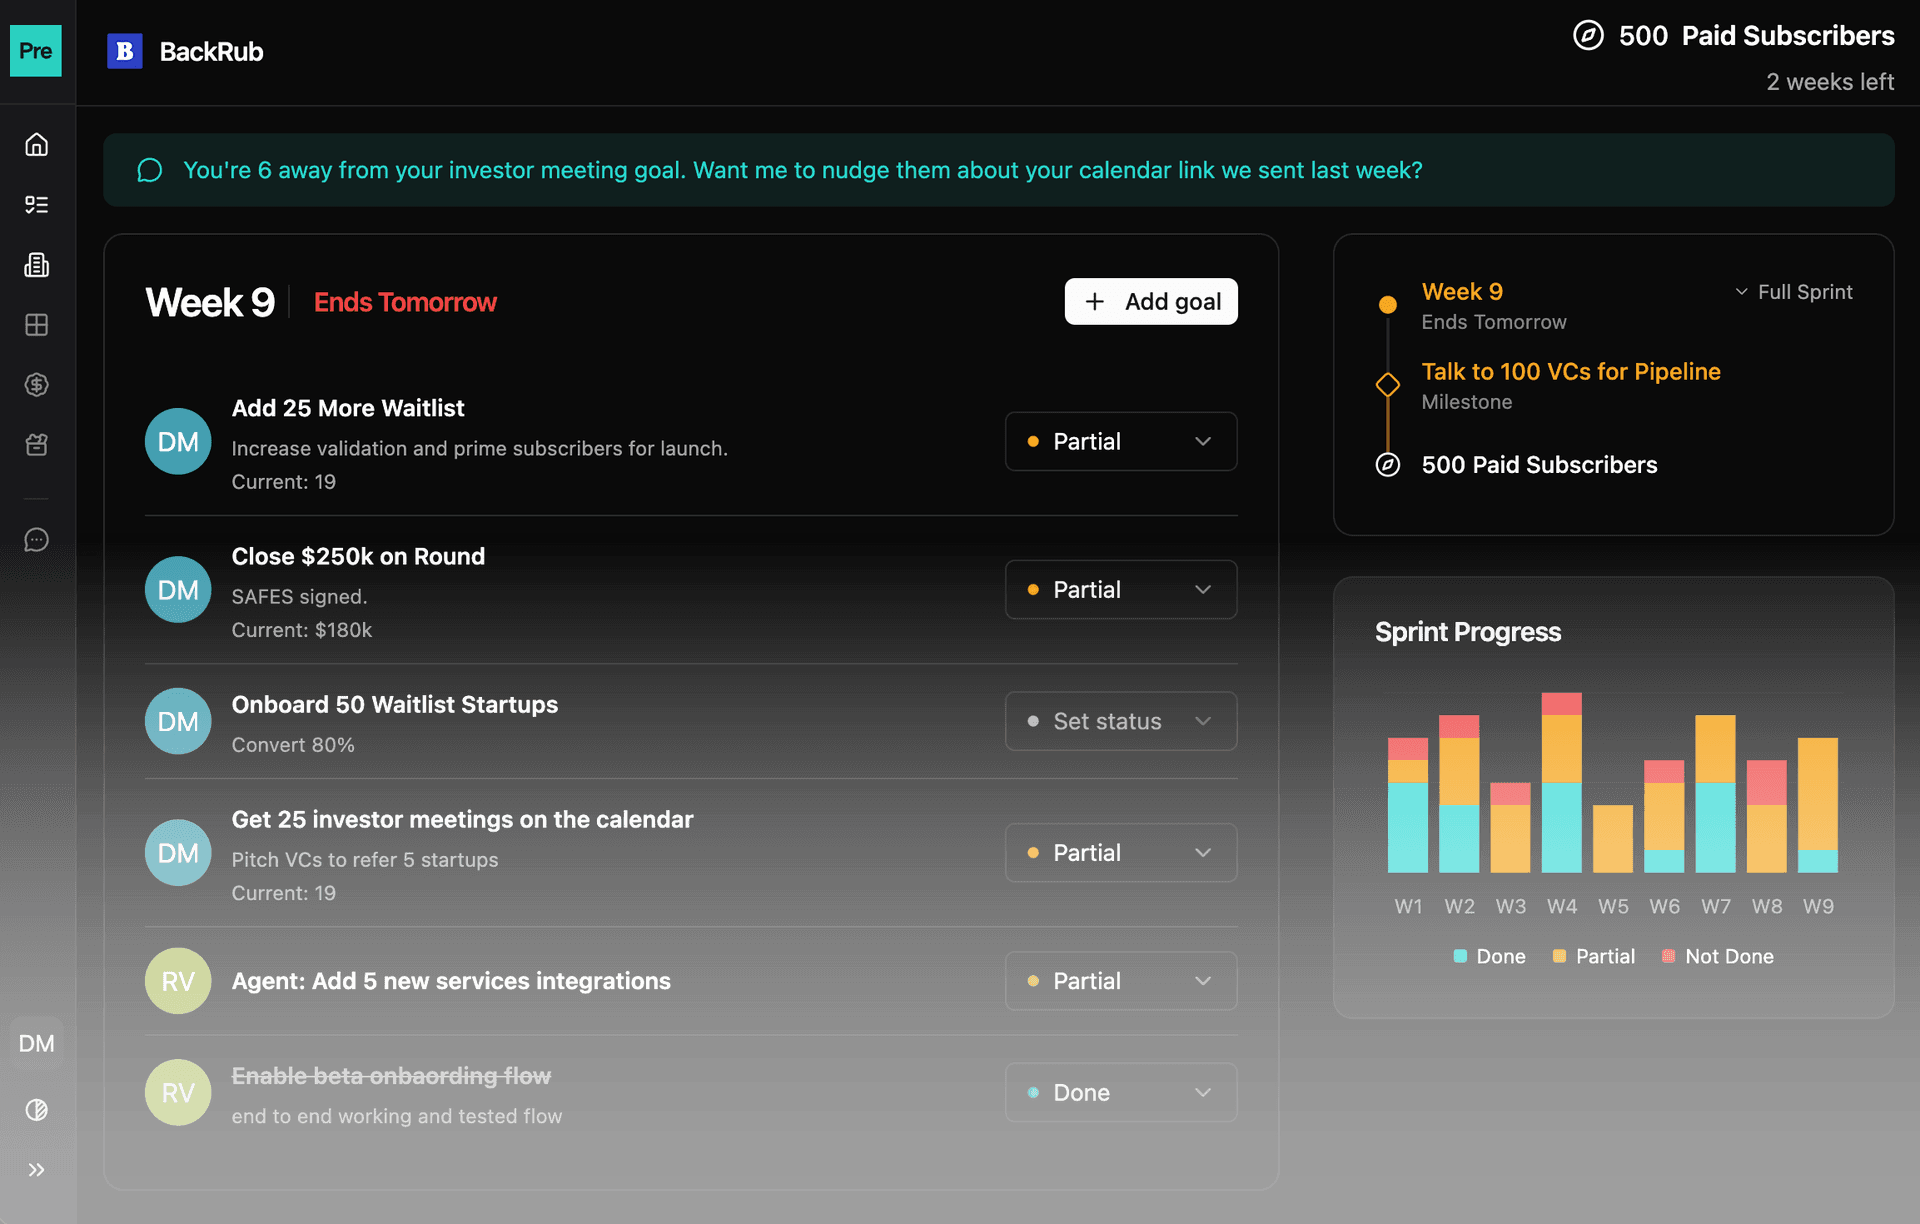Screen dimensions: 1920x1224
Task: Click the compass icon next to 500 Paid Subscribers
Action: coord(1589,35)
